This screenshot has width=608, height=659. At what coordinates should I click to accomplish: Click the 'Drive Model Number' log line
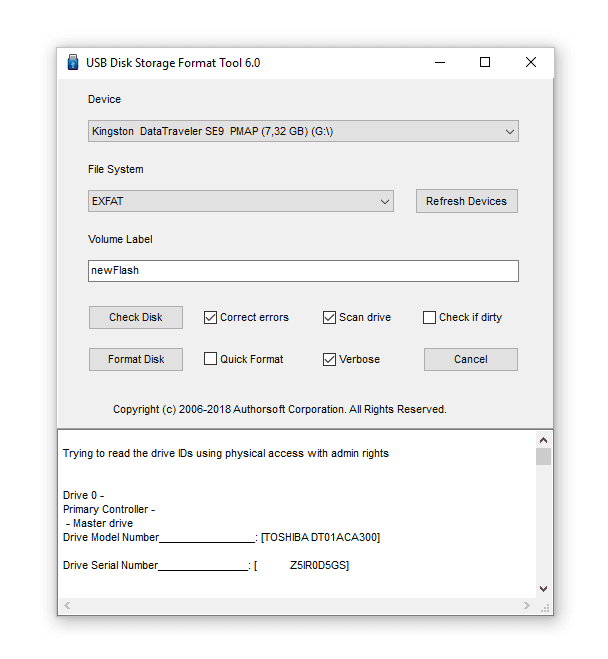[221, 538]
